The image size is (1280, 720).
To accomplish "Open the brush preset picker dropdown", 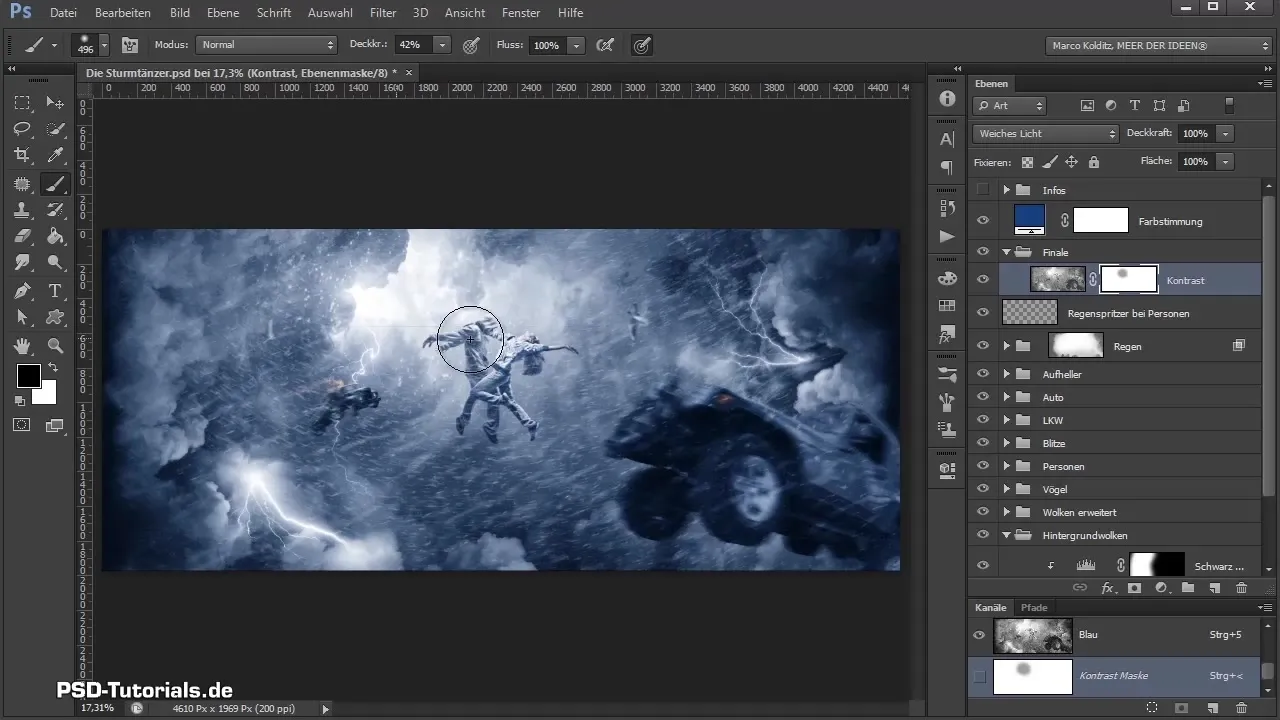I will [104, 45].
